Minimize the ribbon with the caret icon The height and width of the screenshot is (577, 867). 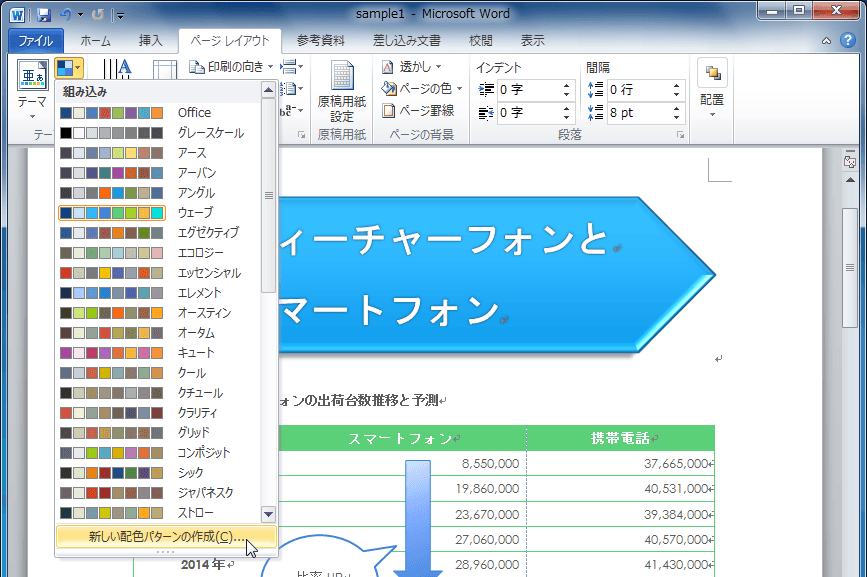tap(826, 41)
